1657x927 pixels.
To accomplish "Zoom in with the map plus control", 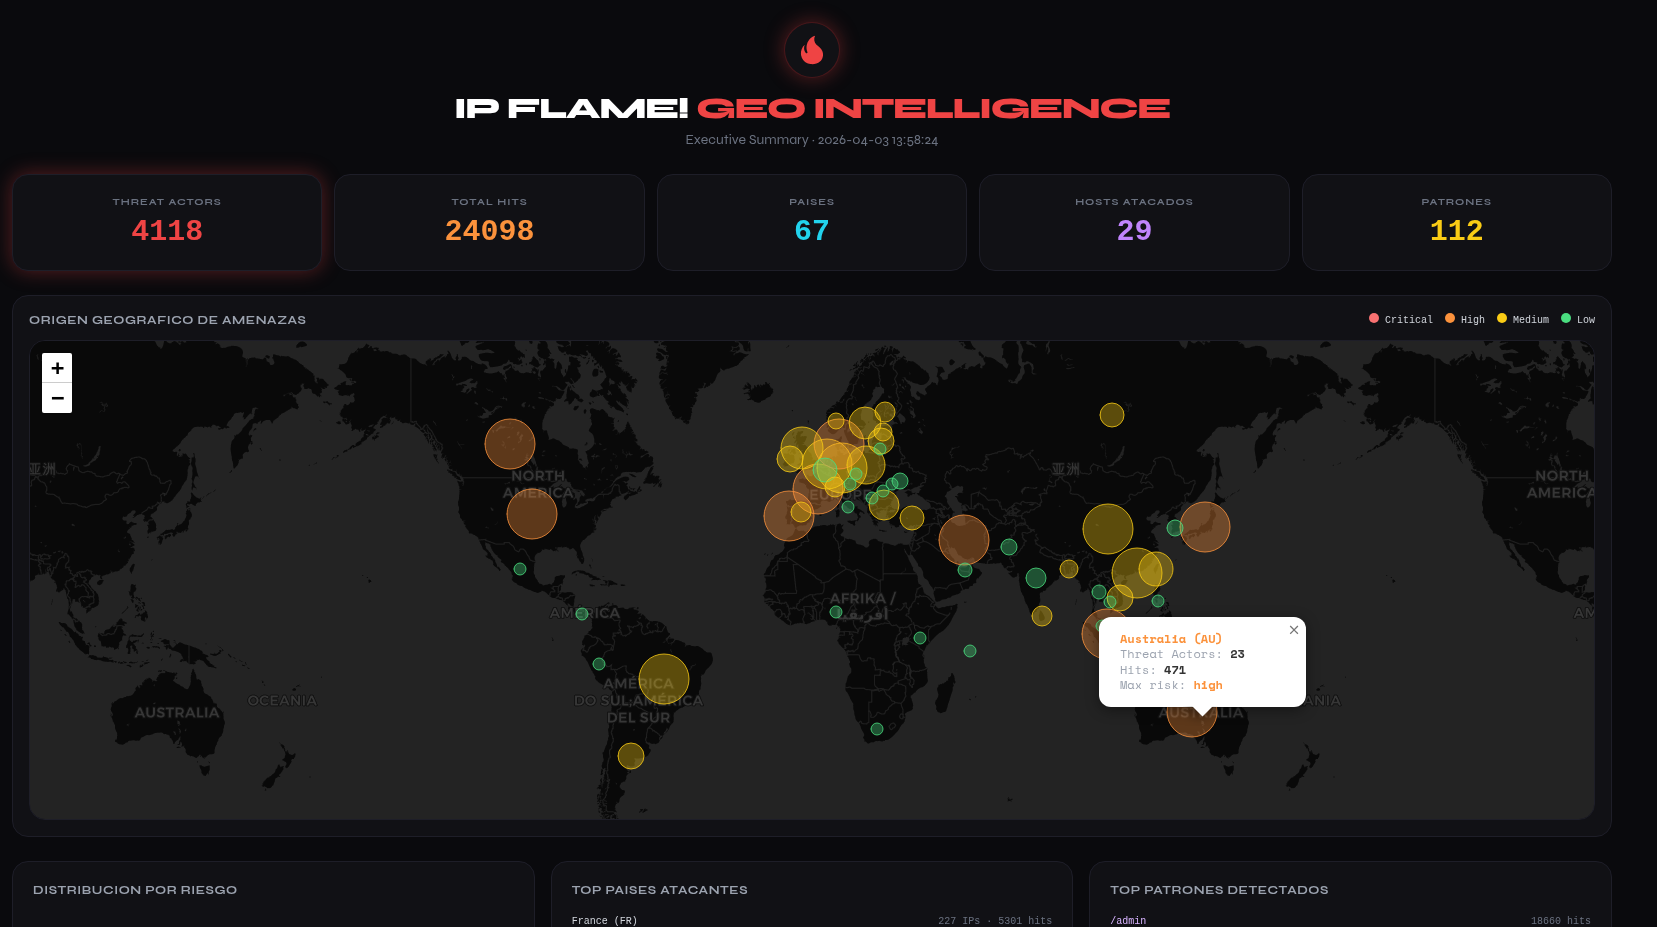I will tap(57, 368).
